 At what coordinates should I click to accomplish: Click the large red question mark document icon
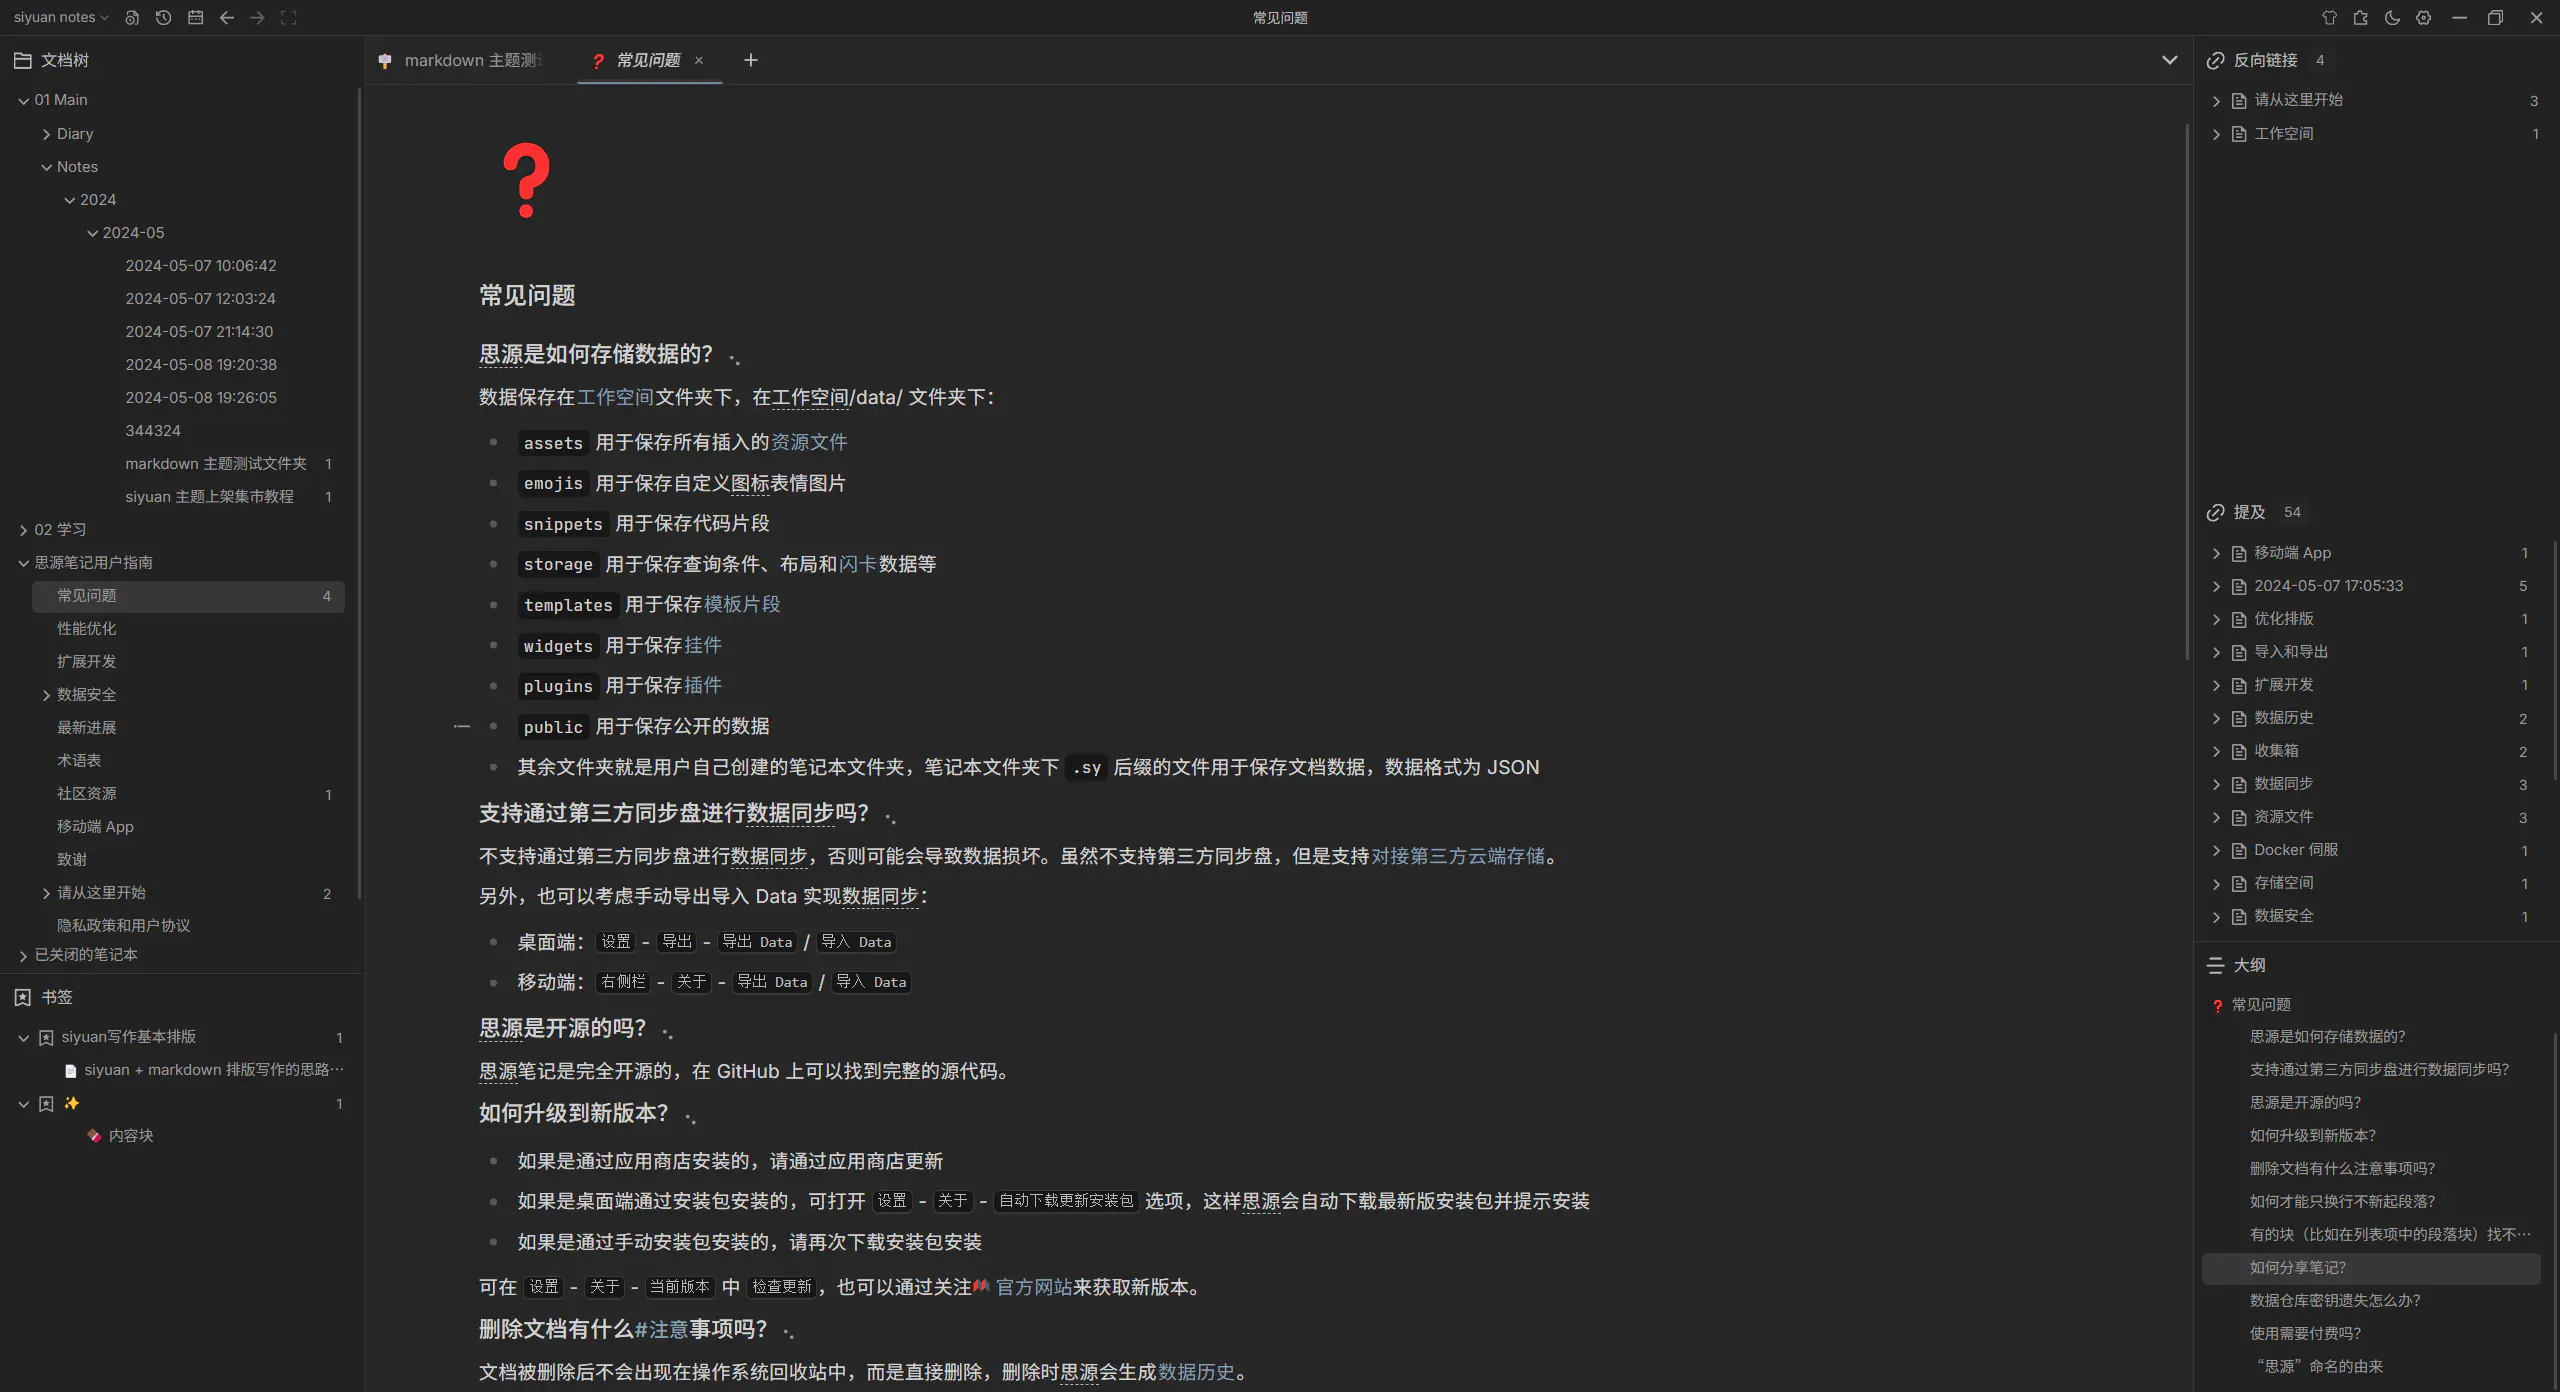pyautogui.click(x=526, y=181)
